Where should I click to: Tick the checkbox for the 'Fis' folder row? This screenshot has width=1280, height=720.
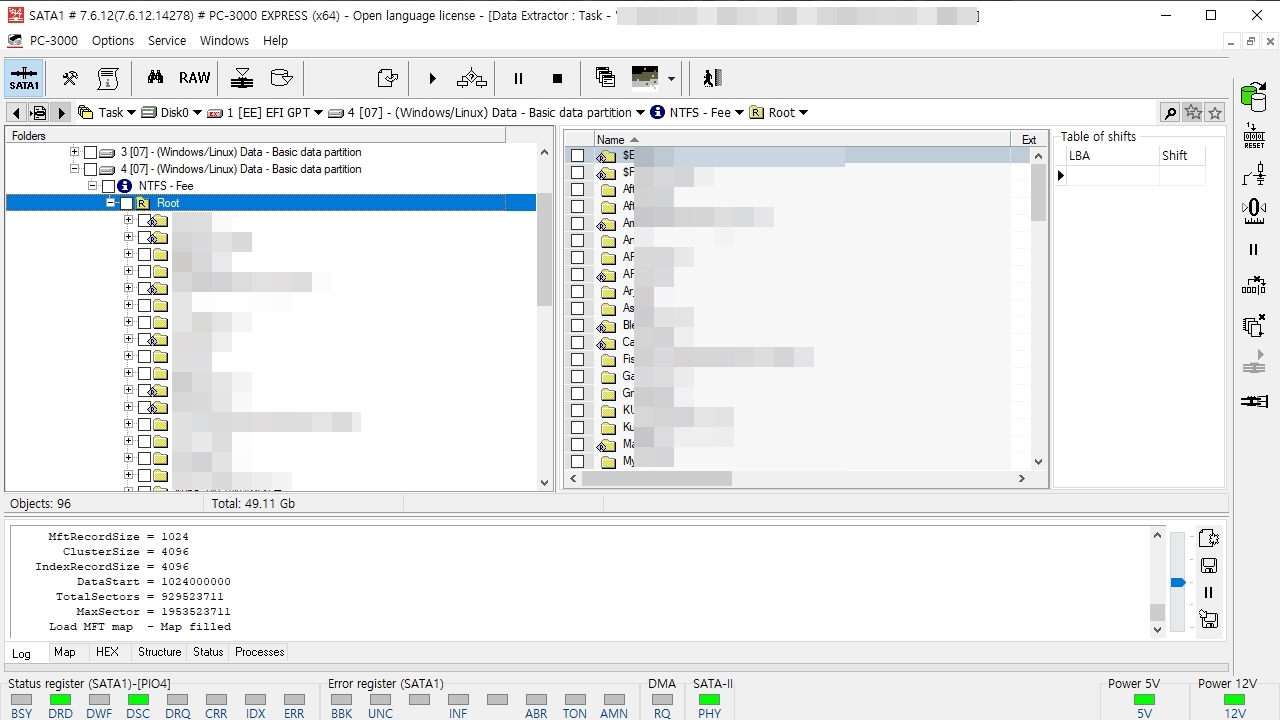(577, 359)
